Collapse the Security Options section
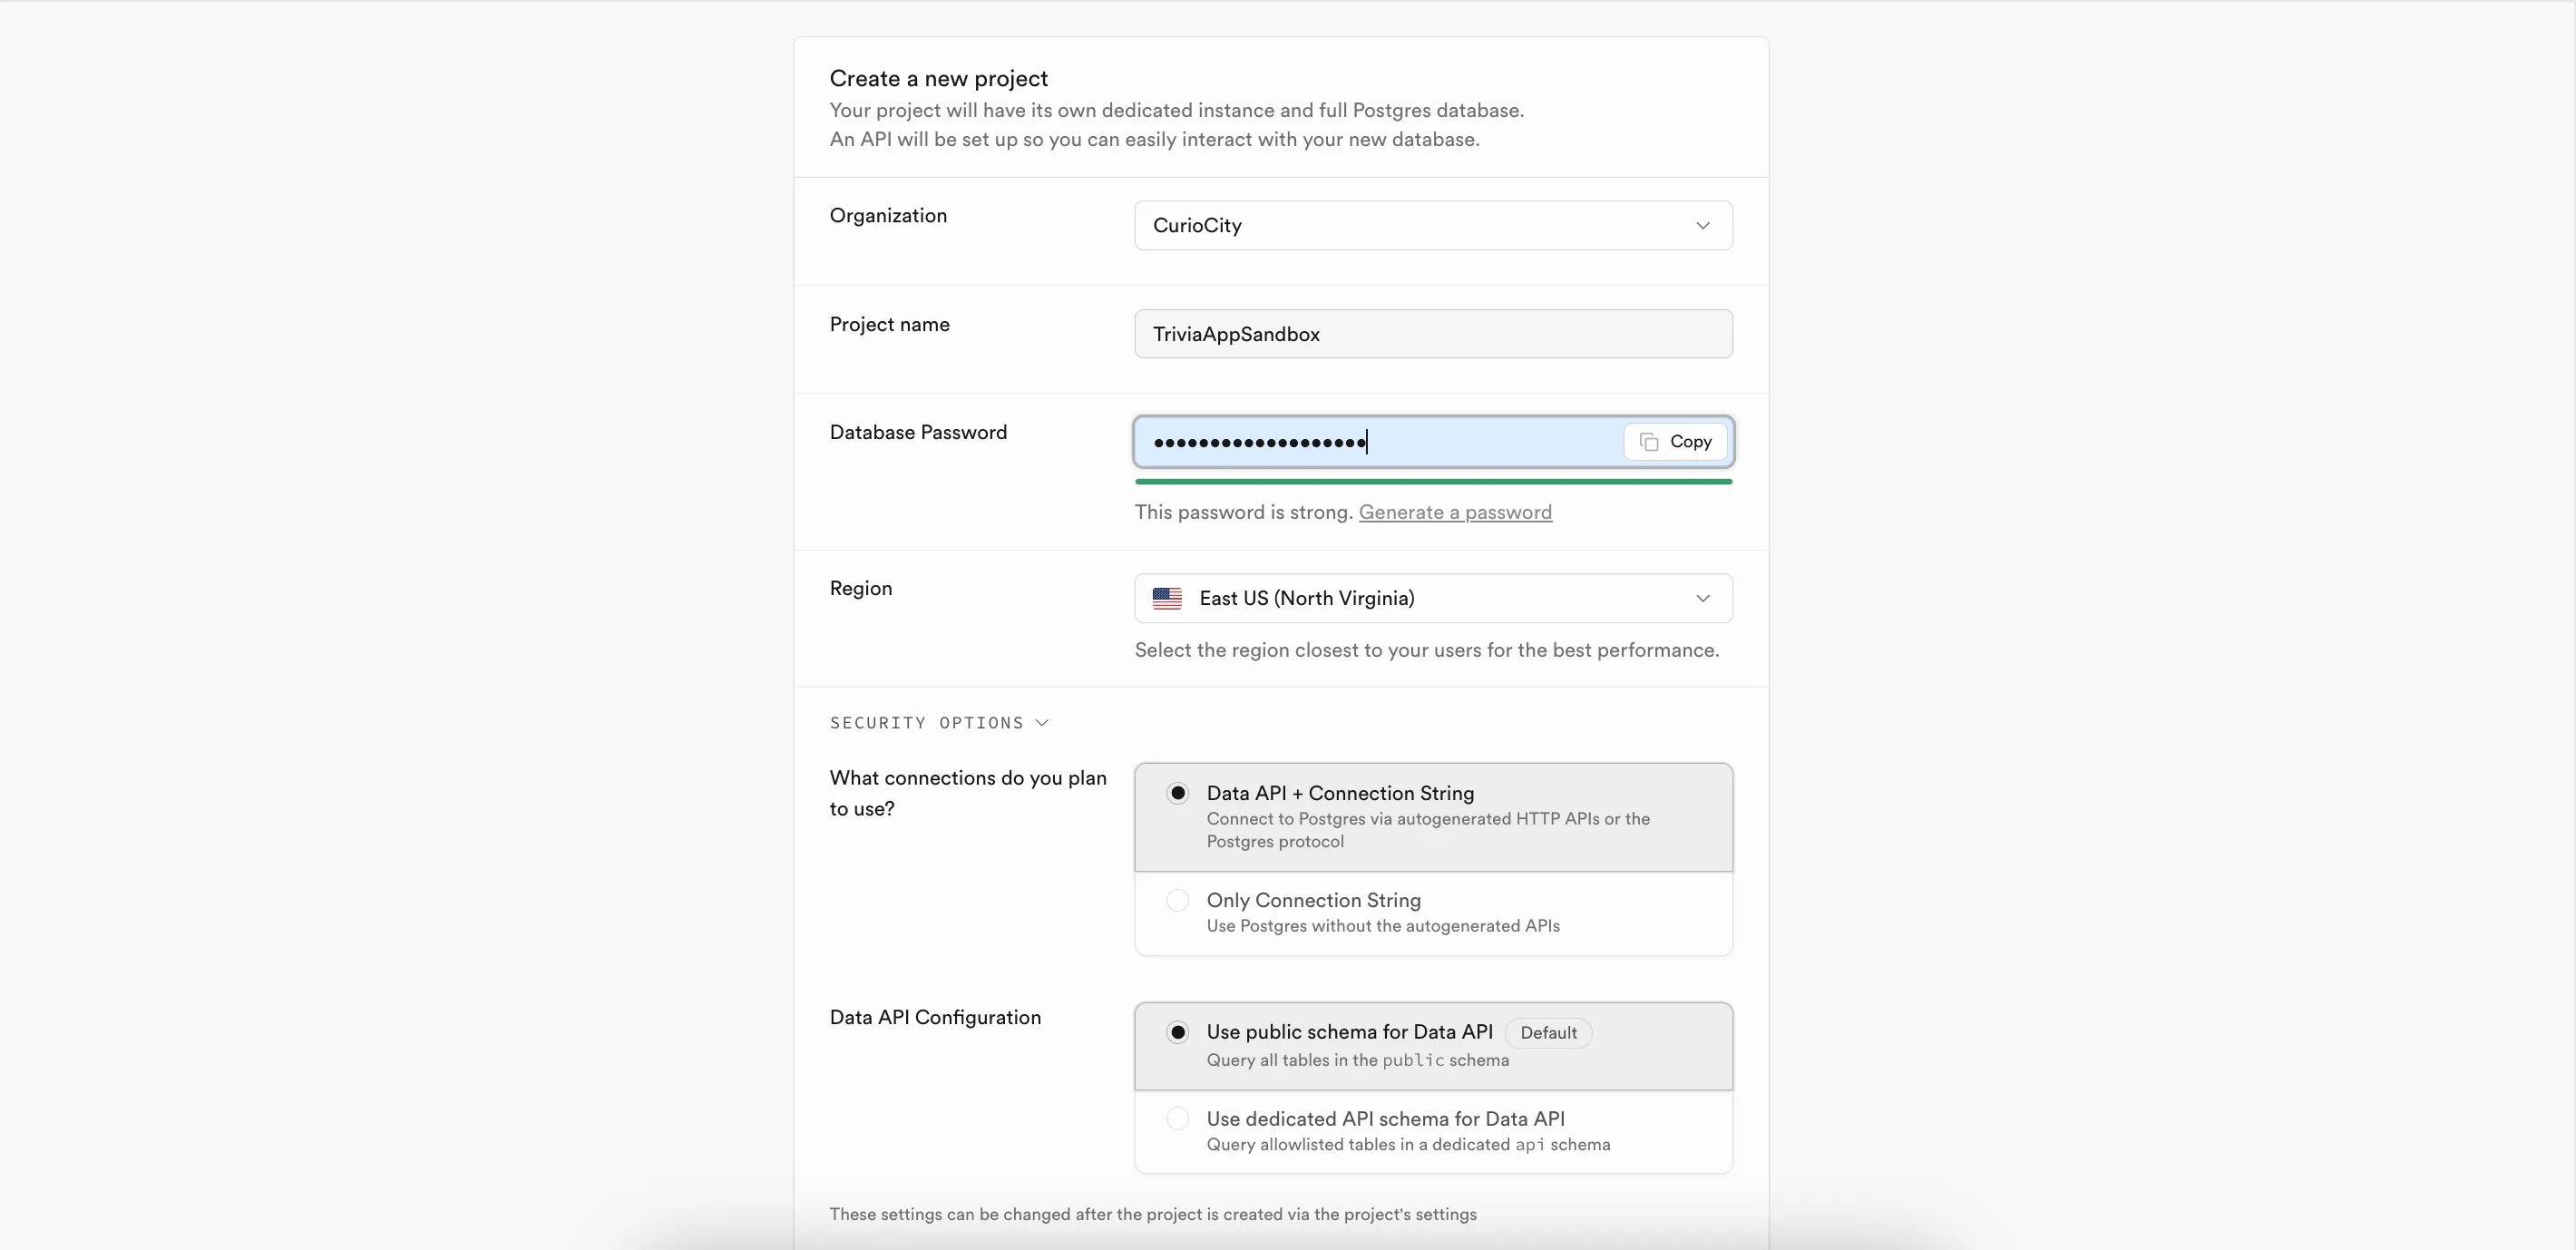The height and width of the screenshot is (1250, 2576). (926, 723)
